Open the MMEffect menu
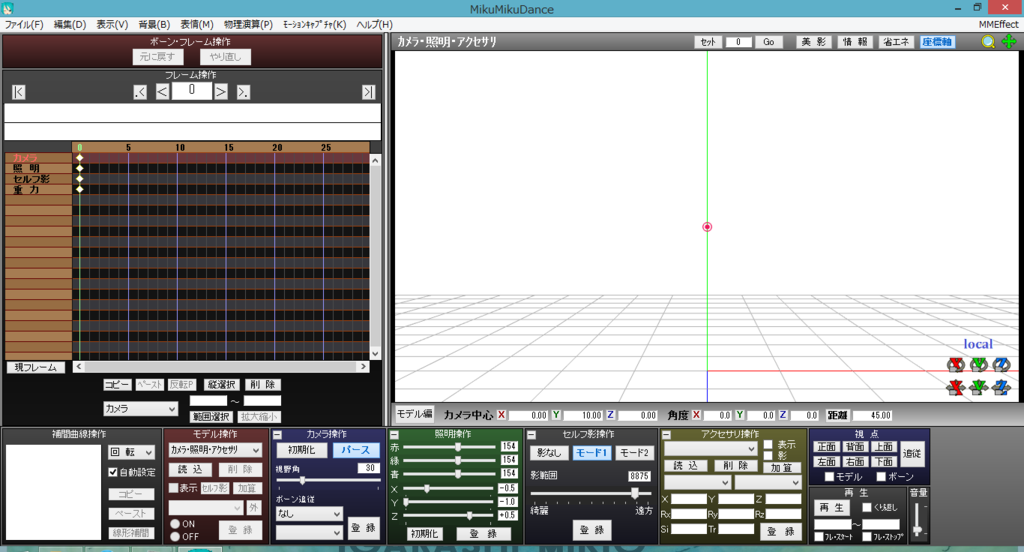This screenshot has height=552, width=1024. (999, 24)
